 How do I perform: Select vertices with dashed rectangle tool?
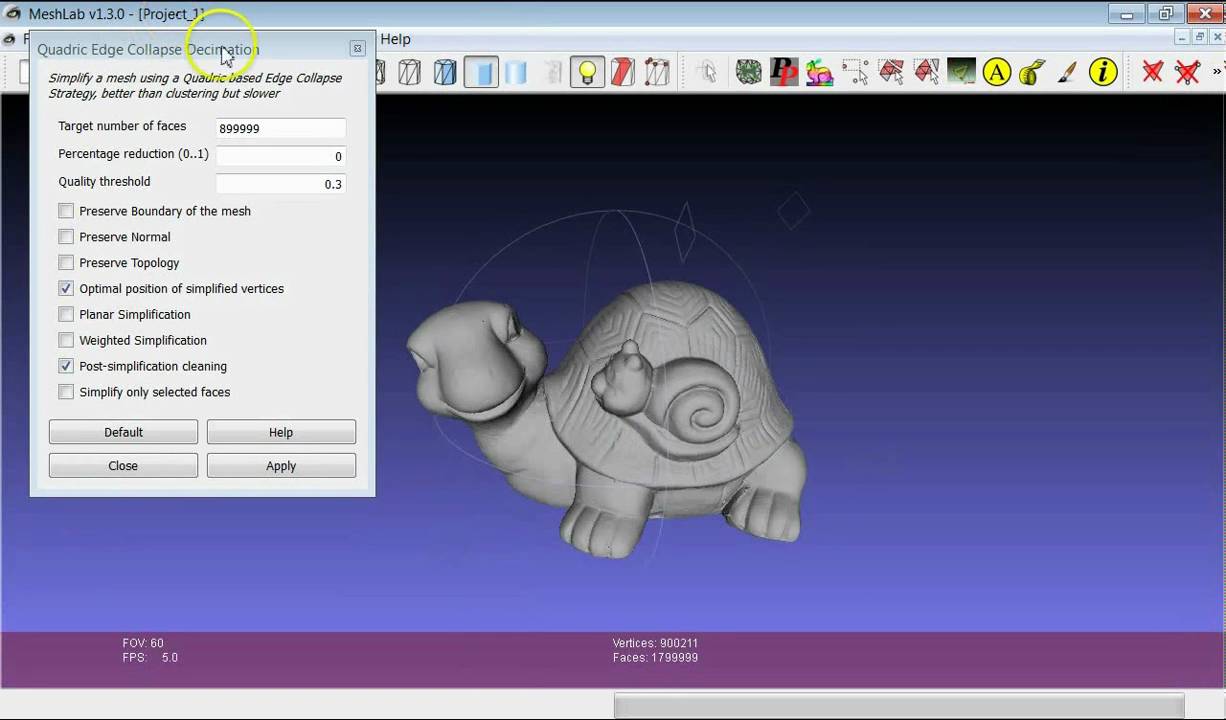pos(855,72)
